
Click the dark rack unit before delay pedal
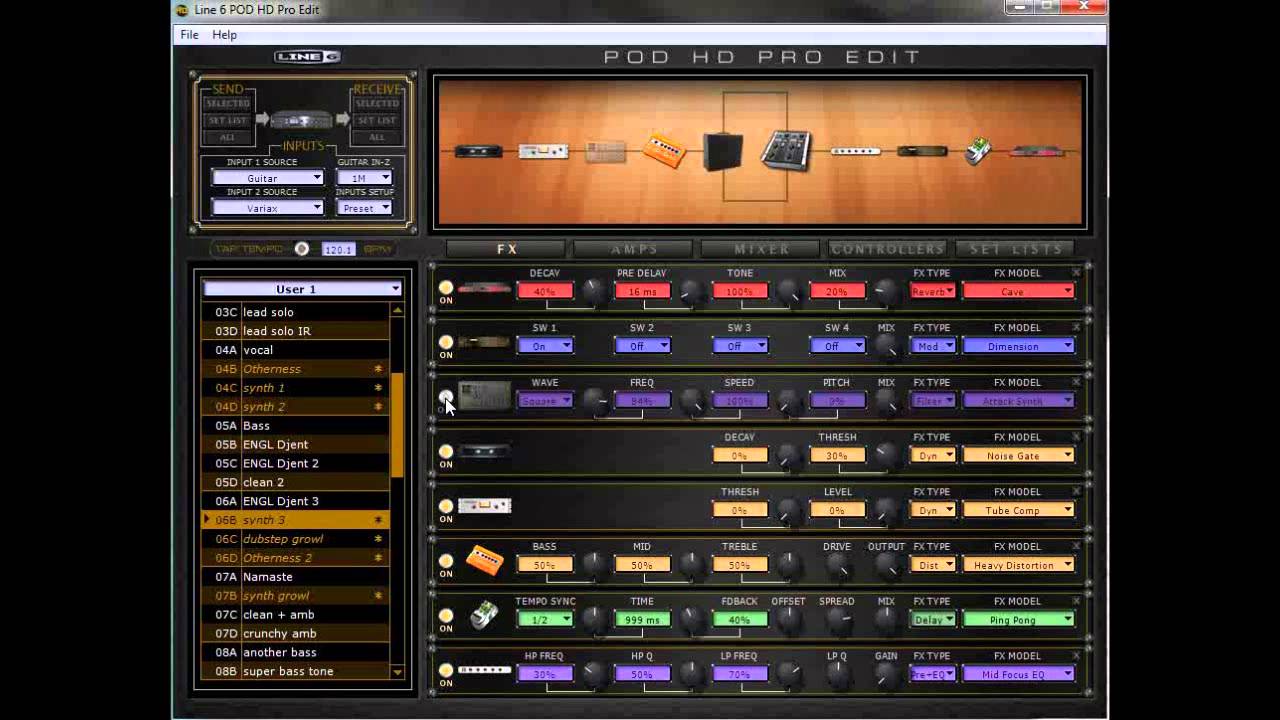pos(921,152)
